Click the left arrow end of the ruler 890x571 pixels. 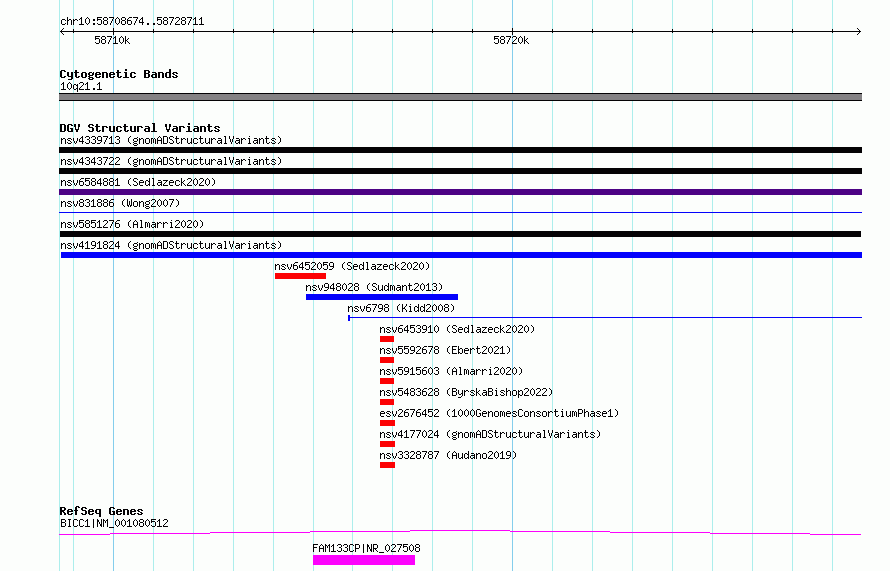pos(63,31)
